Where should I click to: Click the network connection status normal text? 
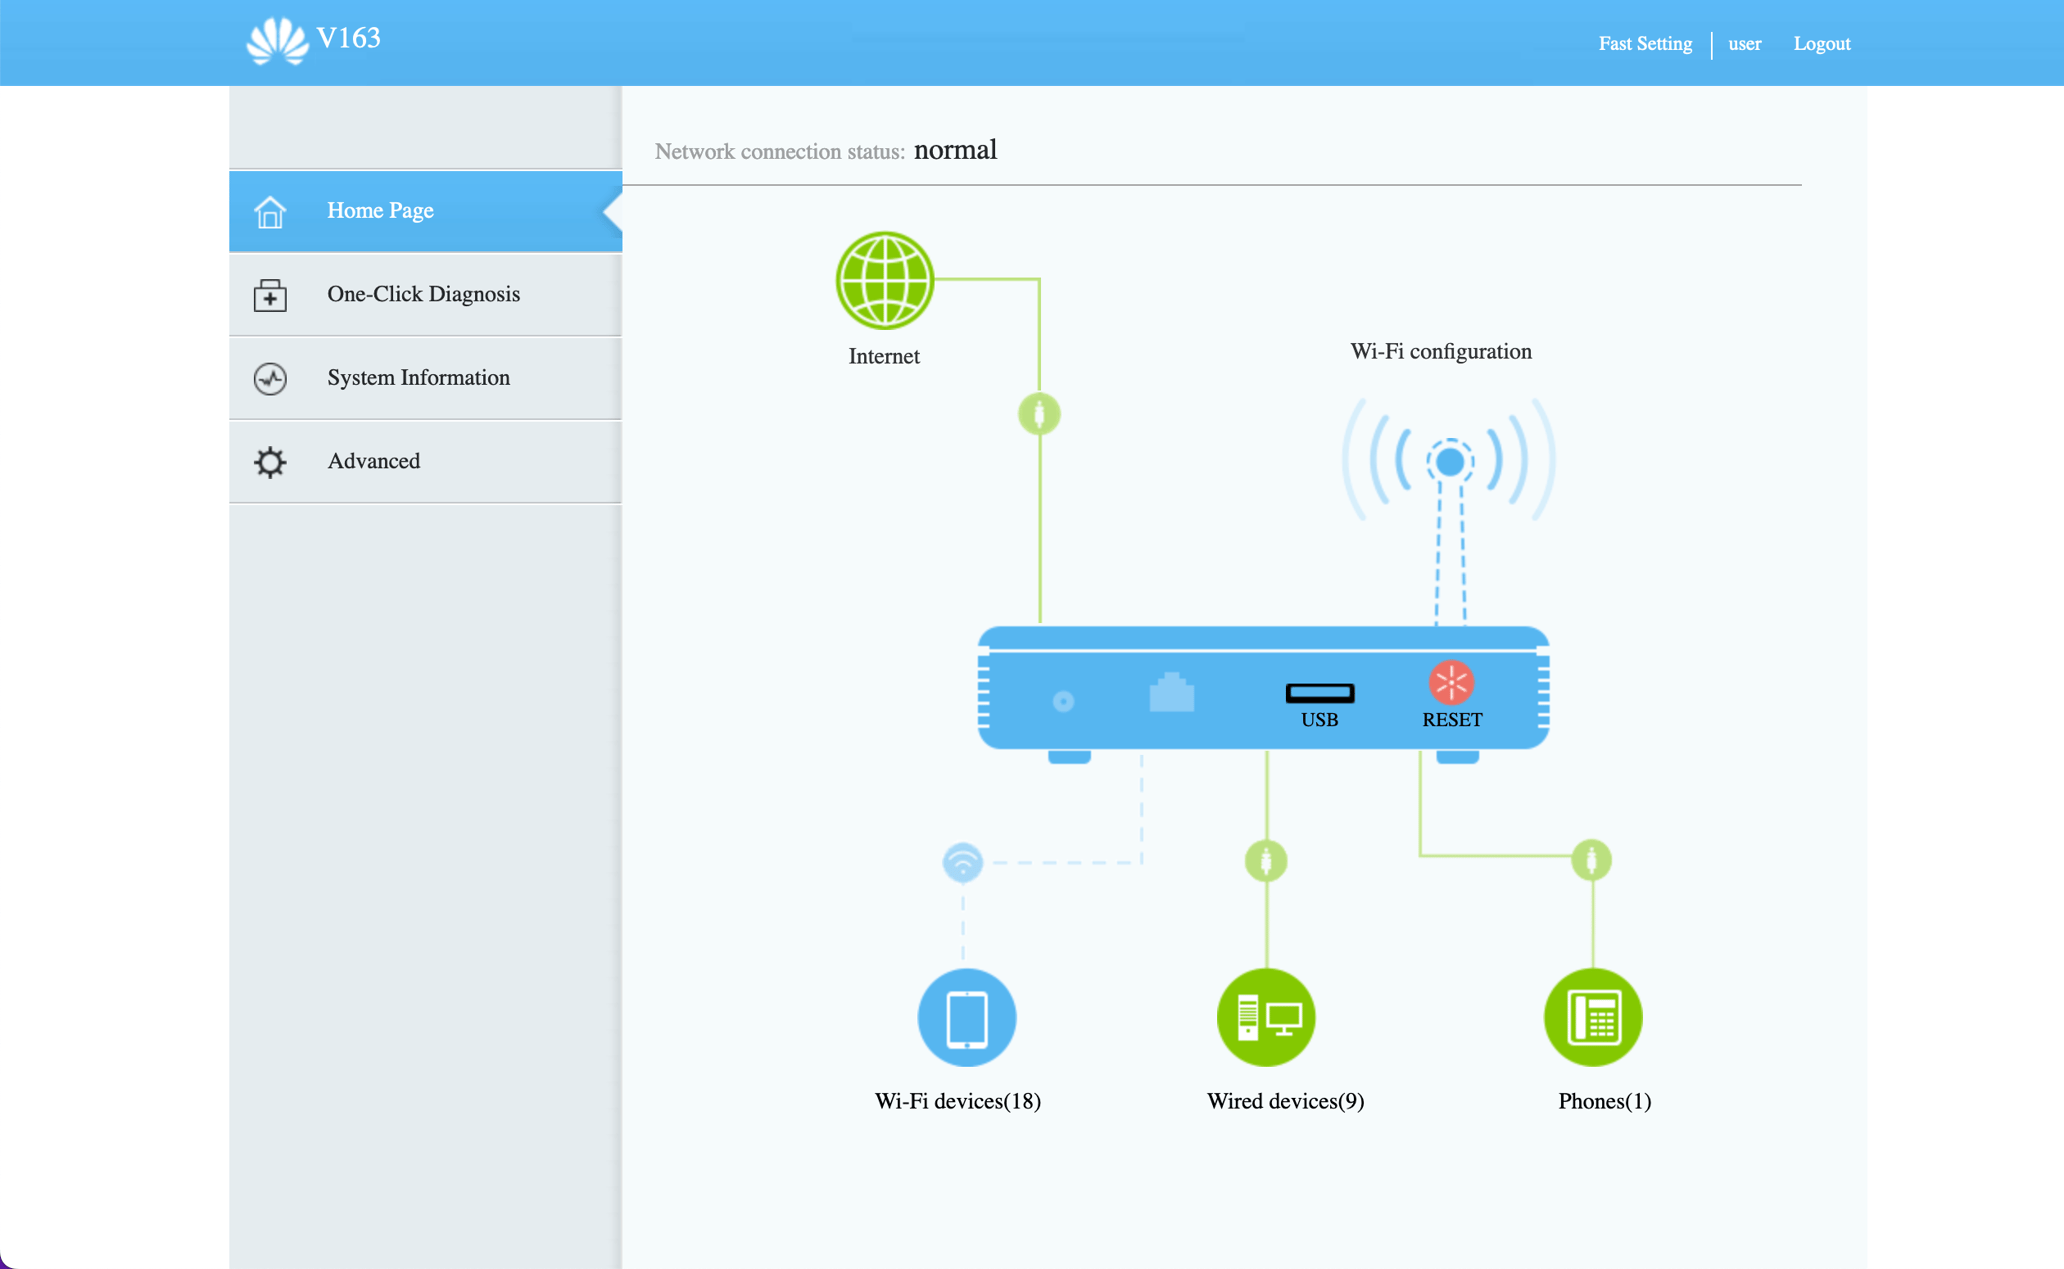955,149
